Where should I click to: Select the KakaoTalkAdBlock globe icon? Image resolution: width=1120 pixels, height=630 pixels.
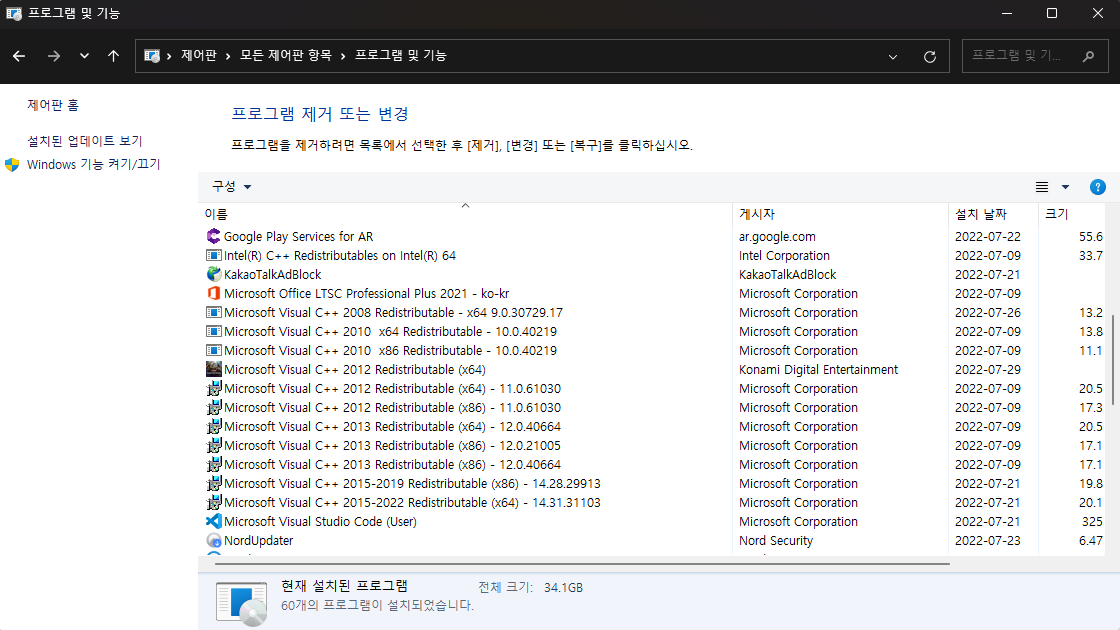coord(214,274)
